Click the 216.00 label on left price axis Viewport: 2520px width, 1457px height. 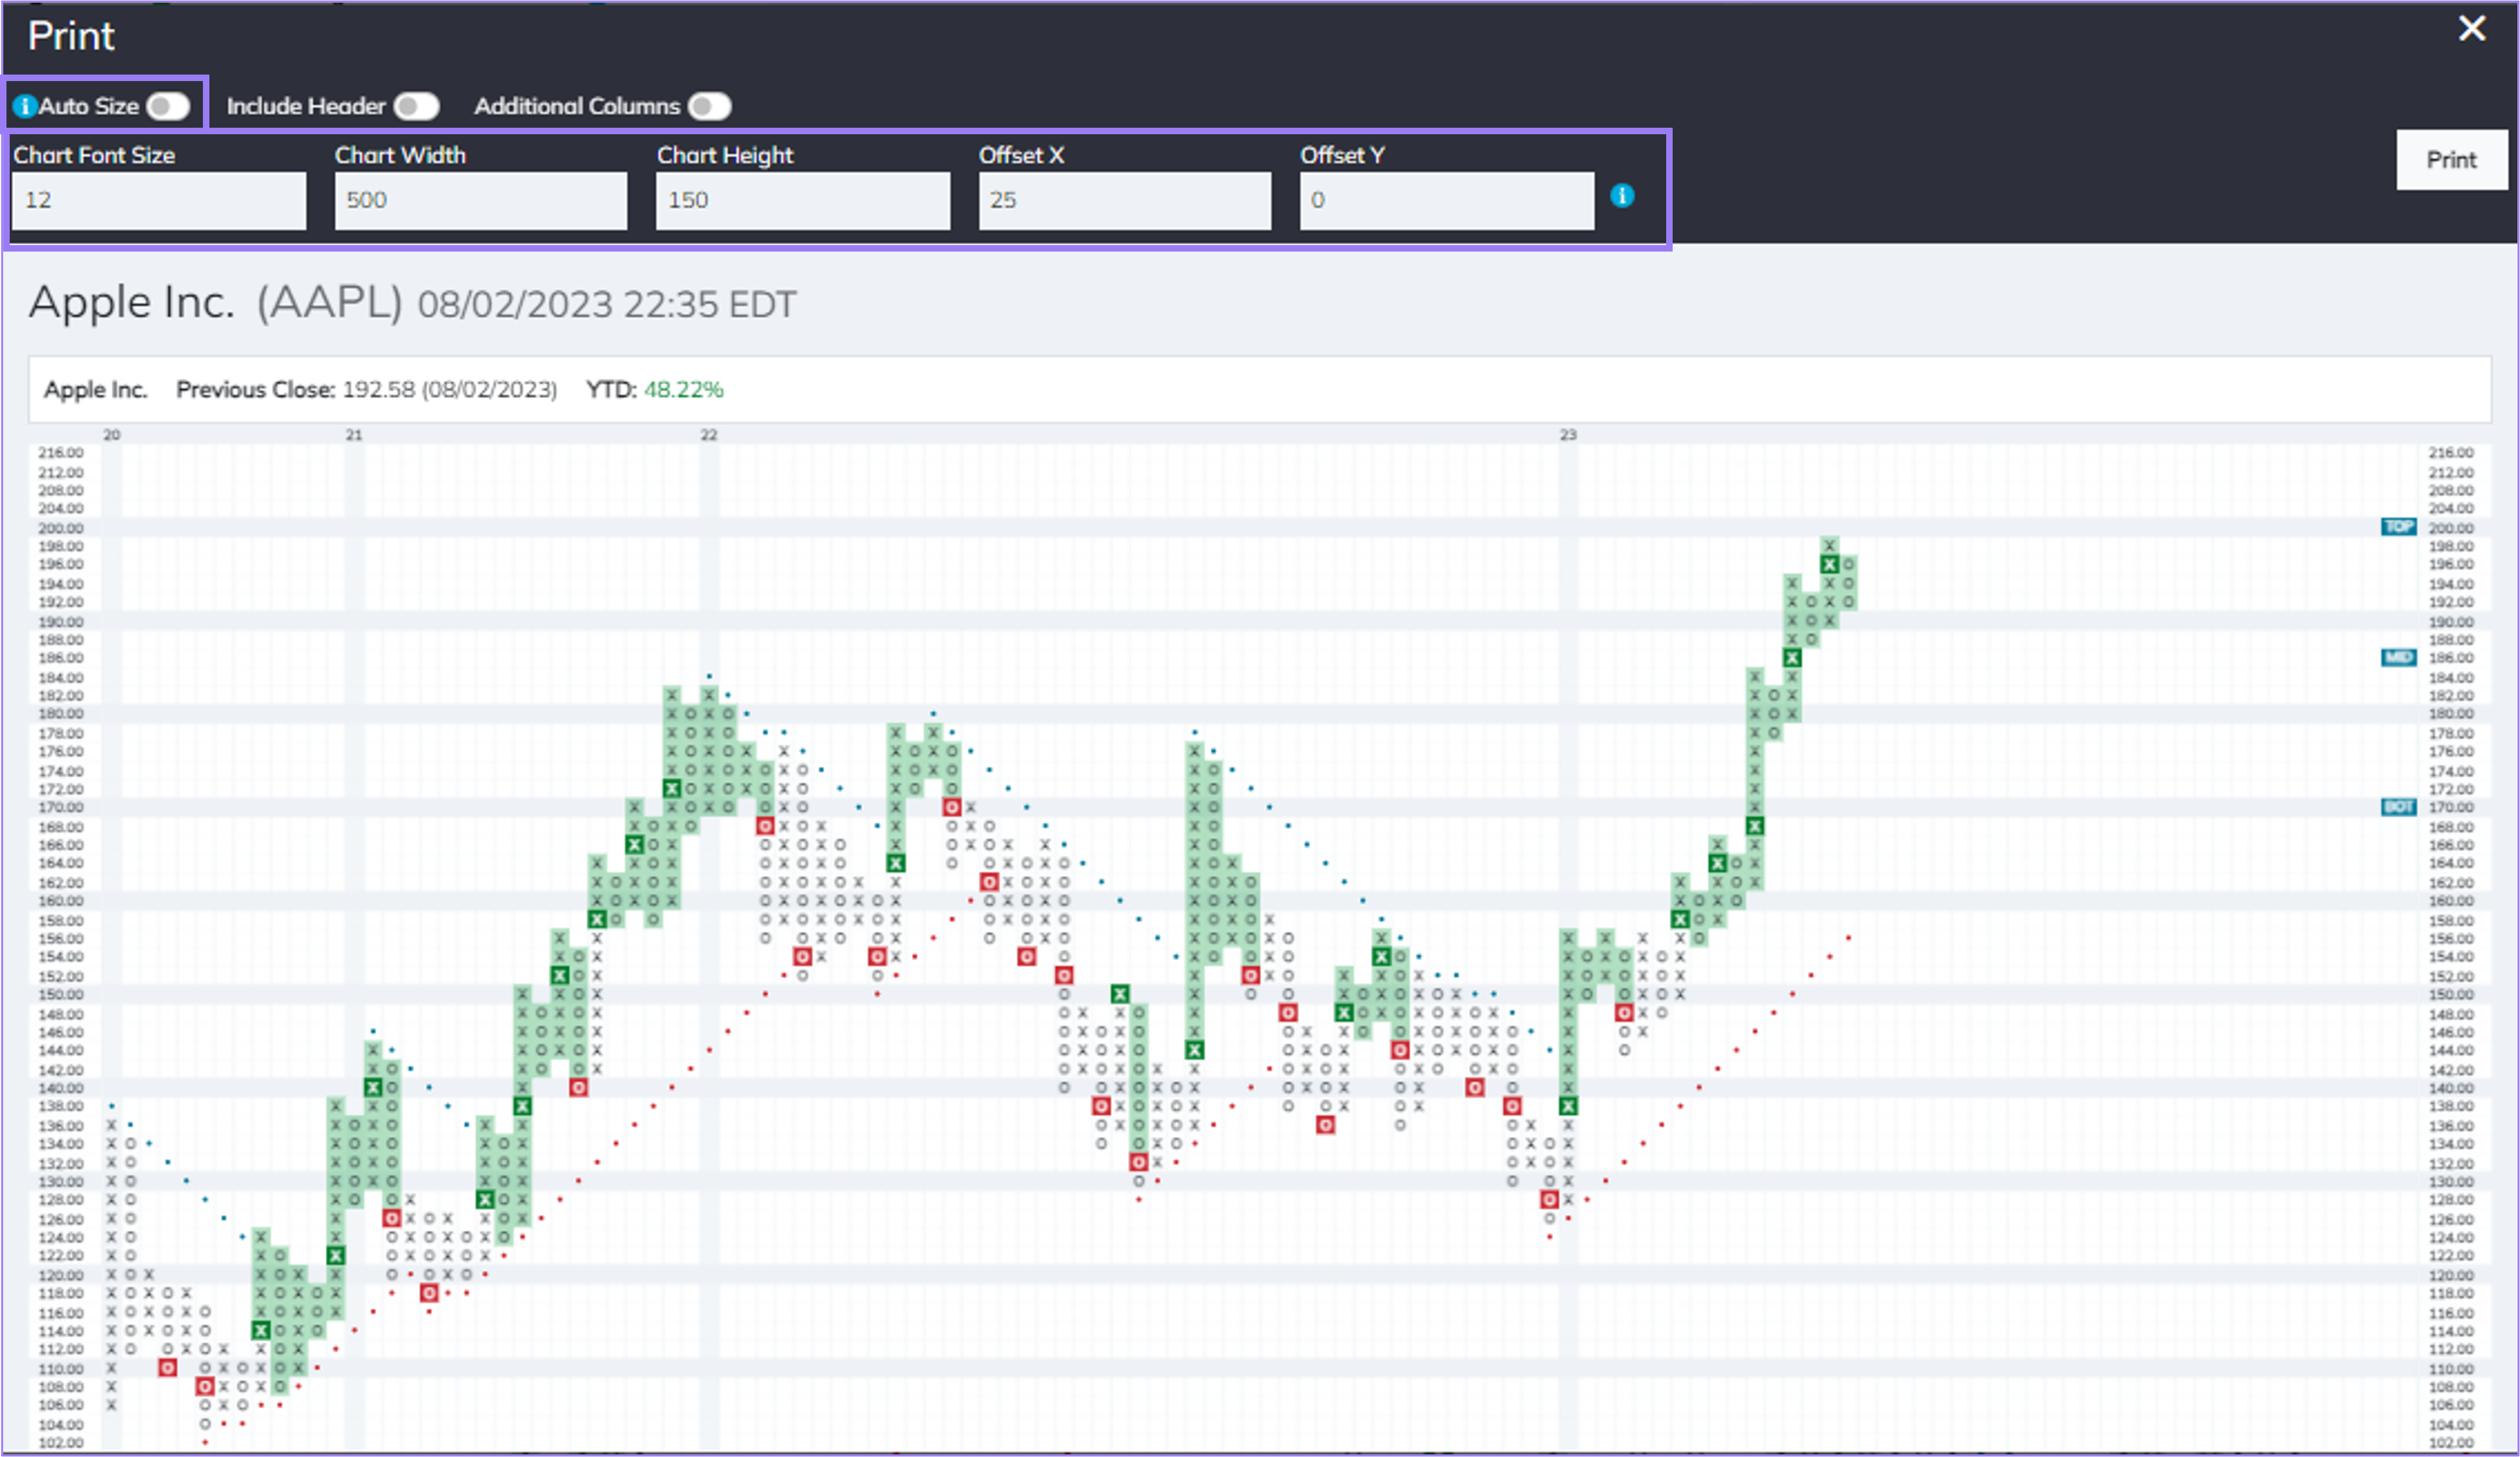click(x=61, y=453)
